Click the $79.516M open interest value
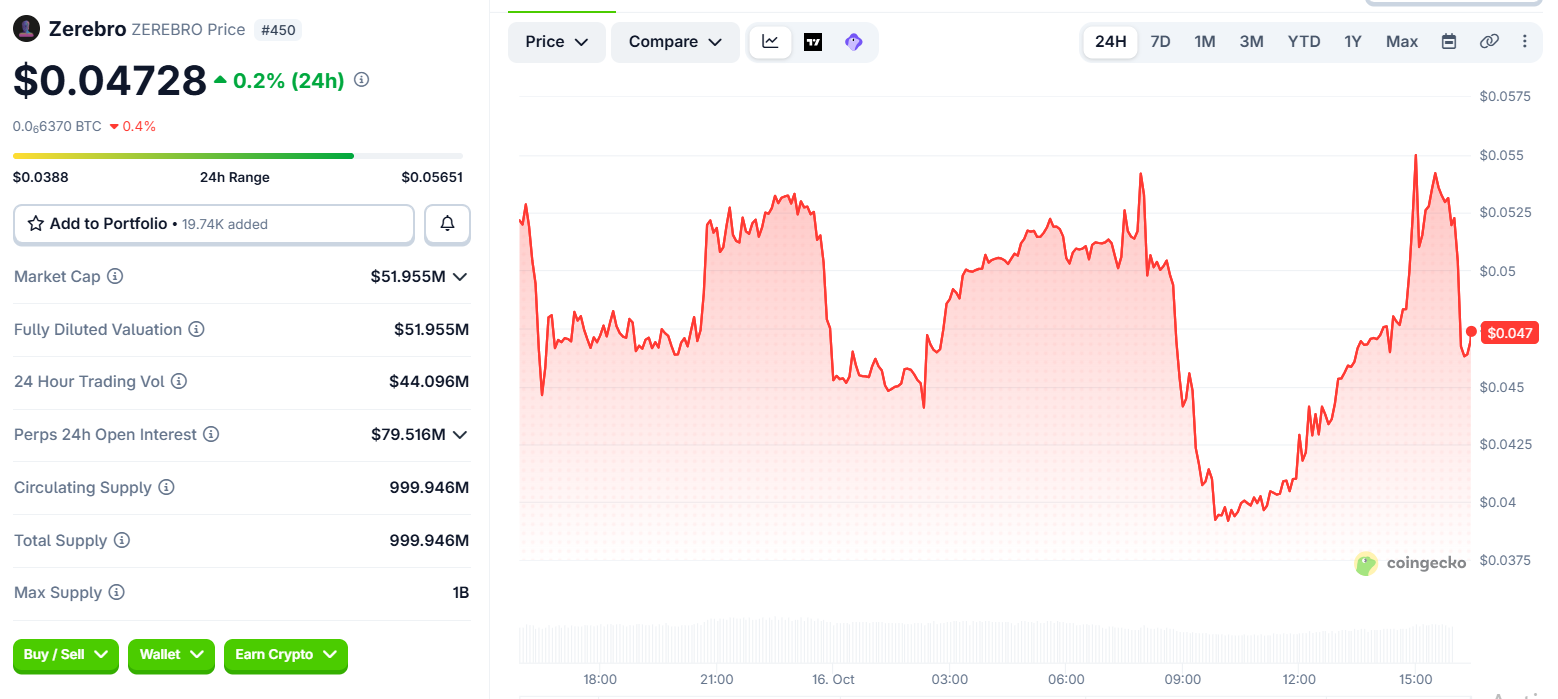 [x=408, y=434]
